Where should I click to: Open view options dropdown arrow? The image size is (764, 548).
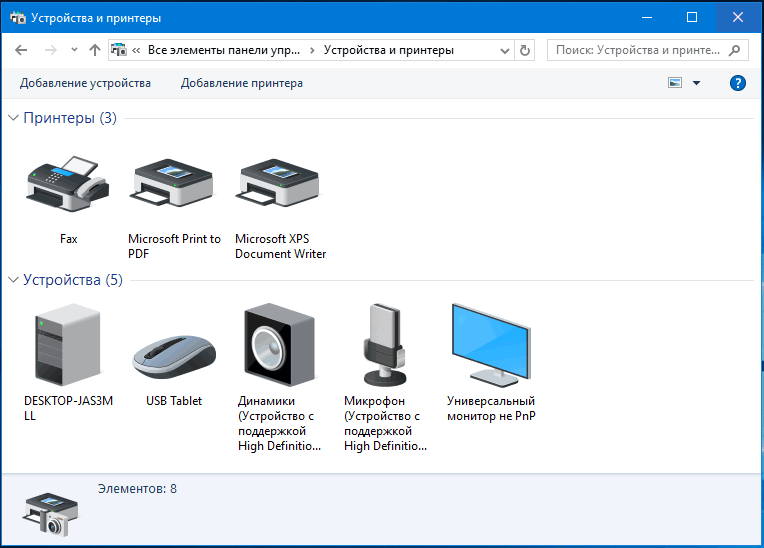pos(696,83)
